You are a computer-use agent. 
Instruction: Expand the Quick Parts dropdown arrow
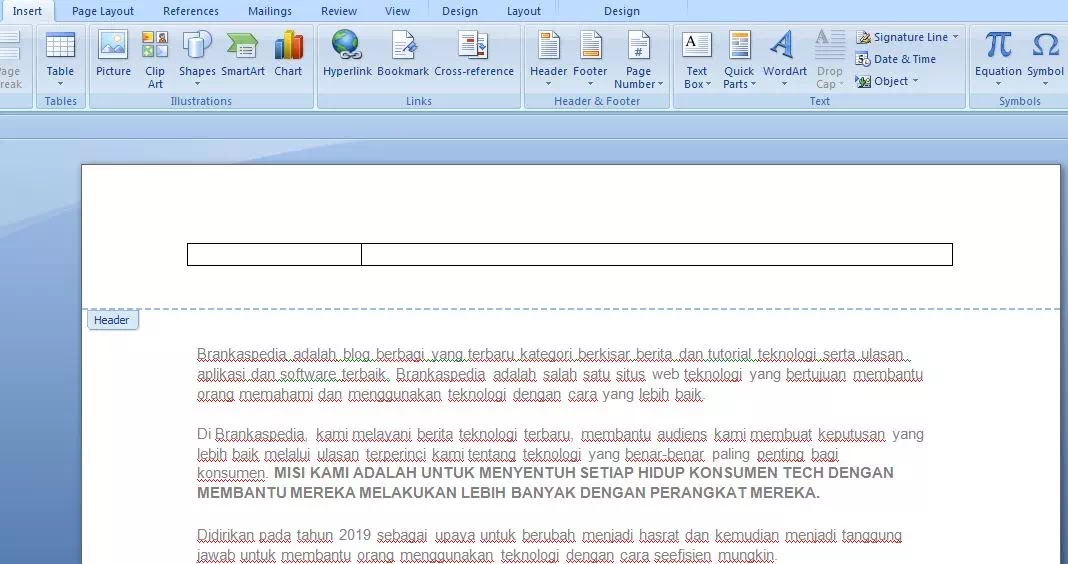753,84
